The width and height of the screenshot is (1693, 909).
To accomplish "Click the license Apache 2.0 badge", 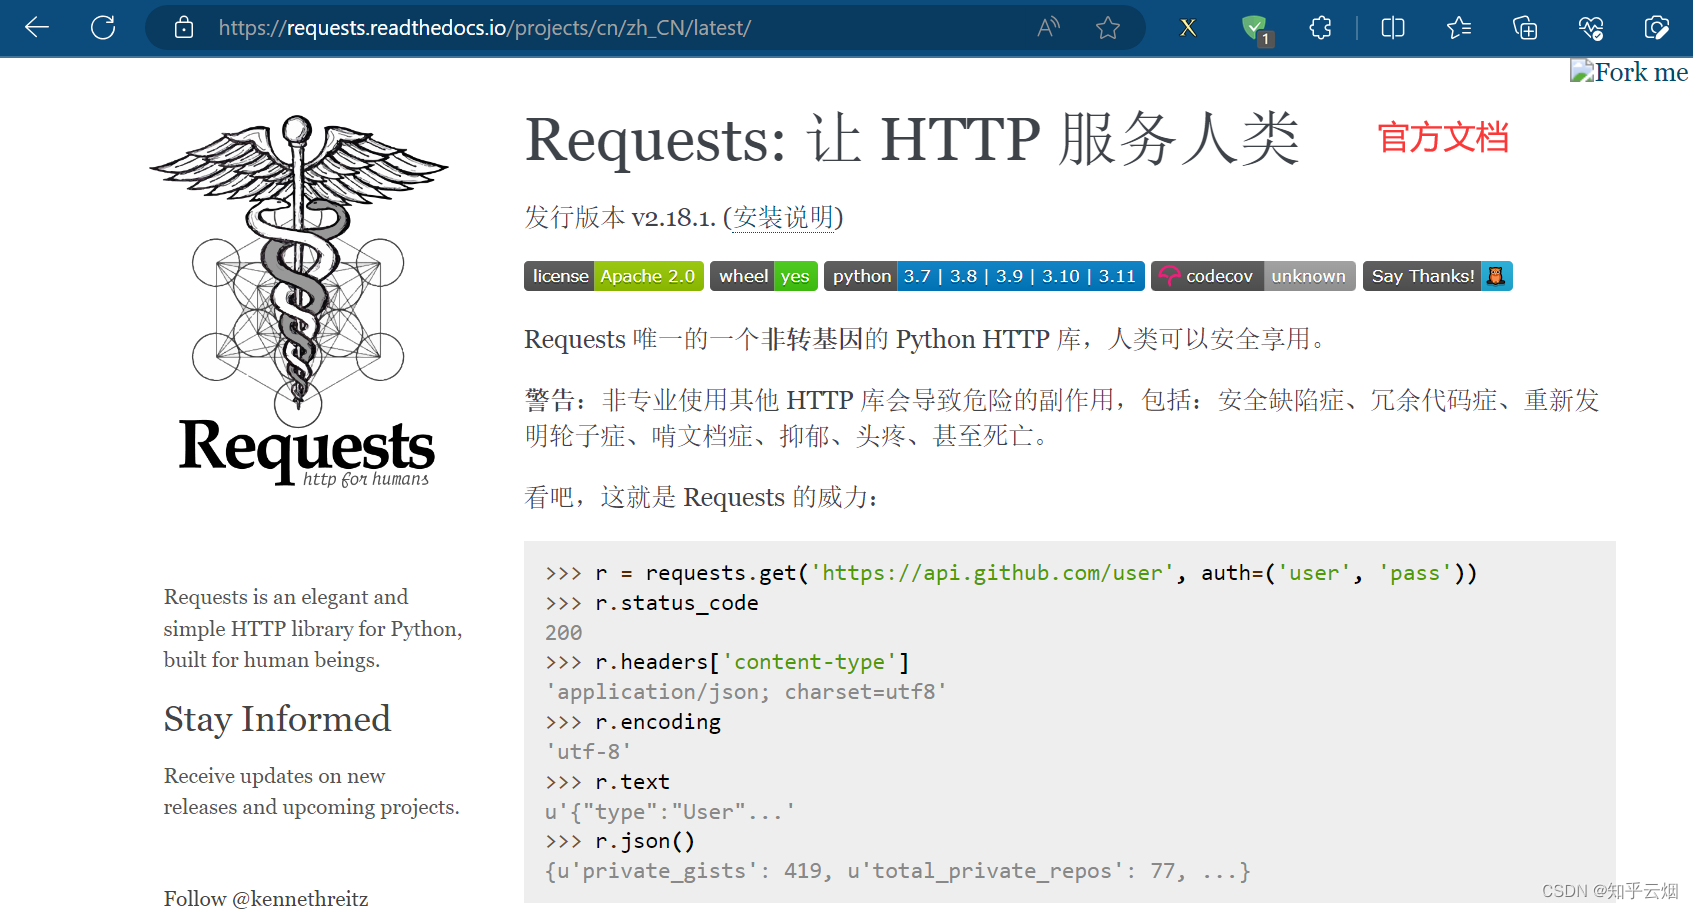I will [614, 276].
